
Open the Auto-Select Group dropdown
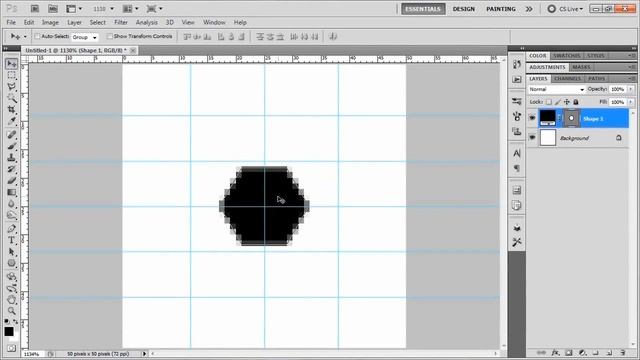point(84,37)
